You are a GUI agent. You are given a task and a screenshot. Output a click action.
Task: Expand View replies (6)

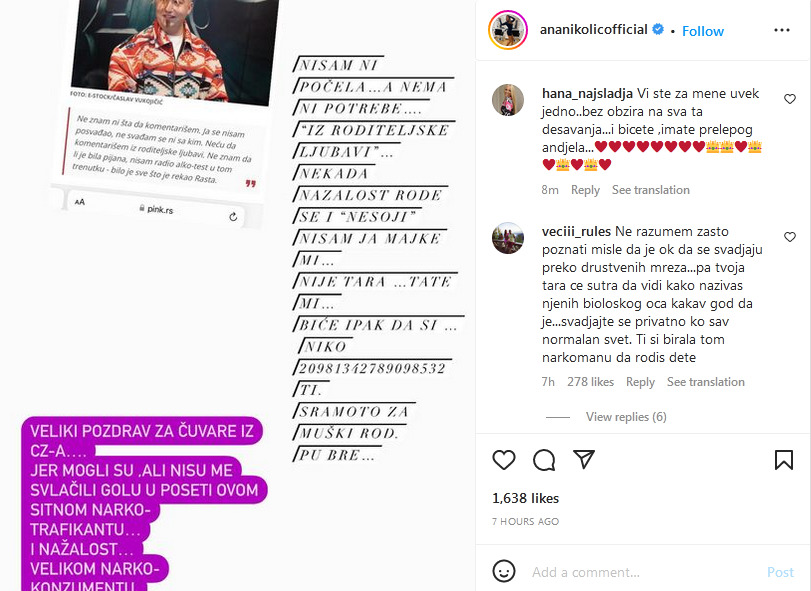pyautogui.click(x=625, y=417)
